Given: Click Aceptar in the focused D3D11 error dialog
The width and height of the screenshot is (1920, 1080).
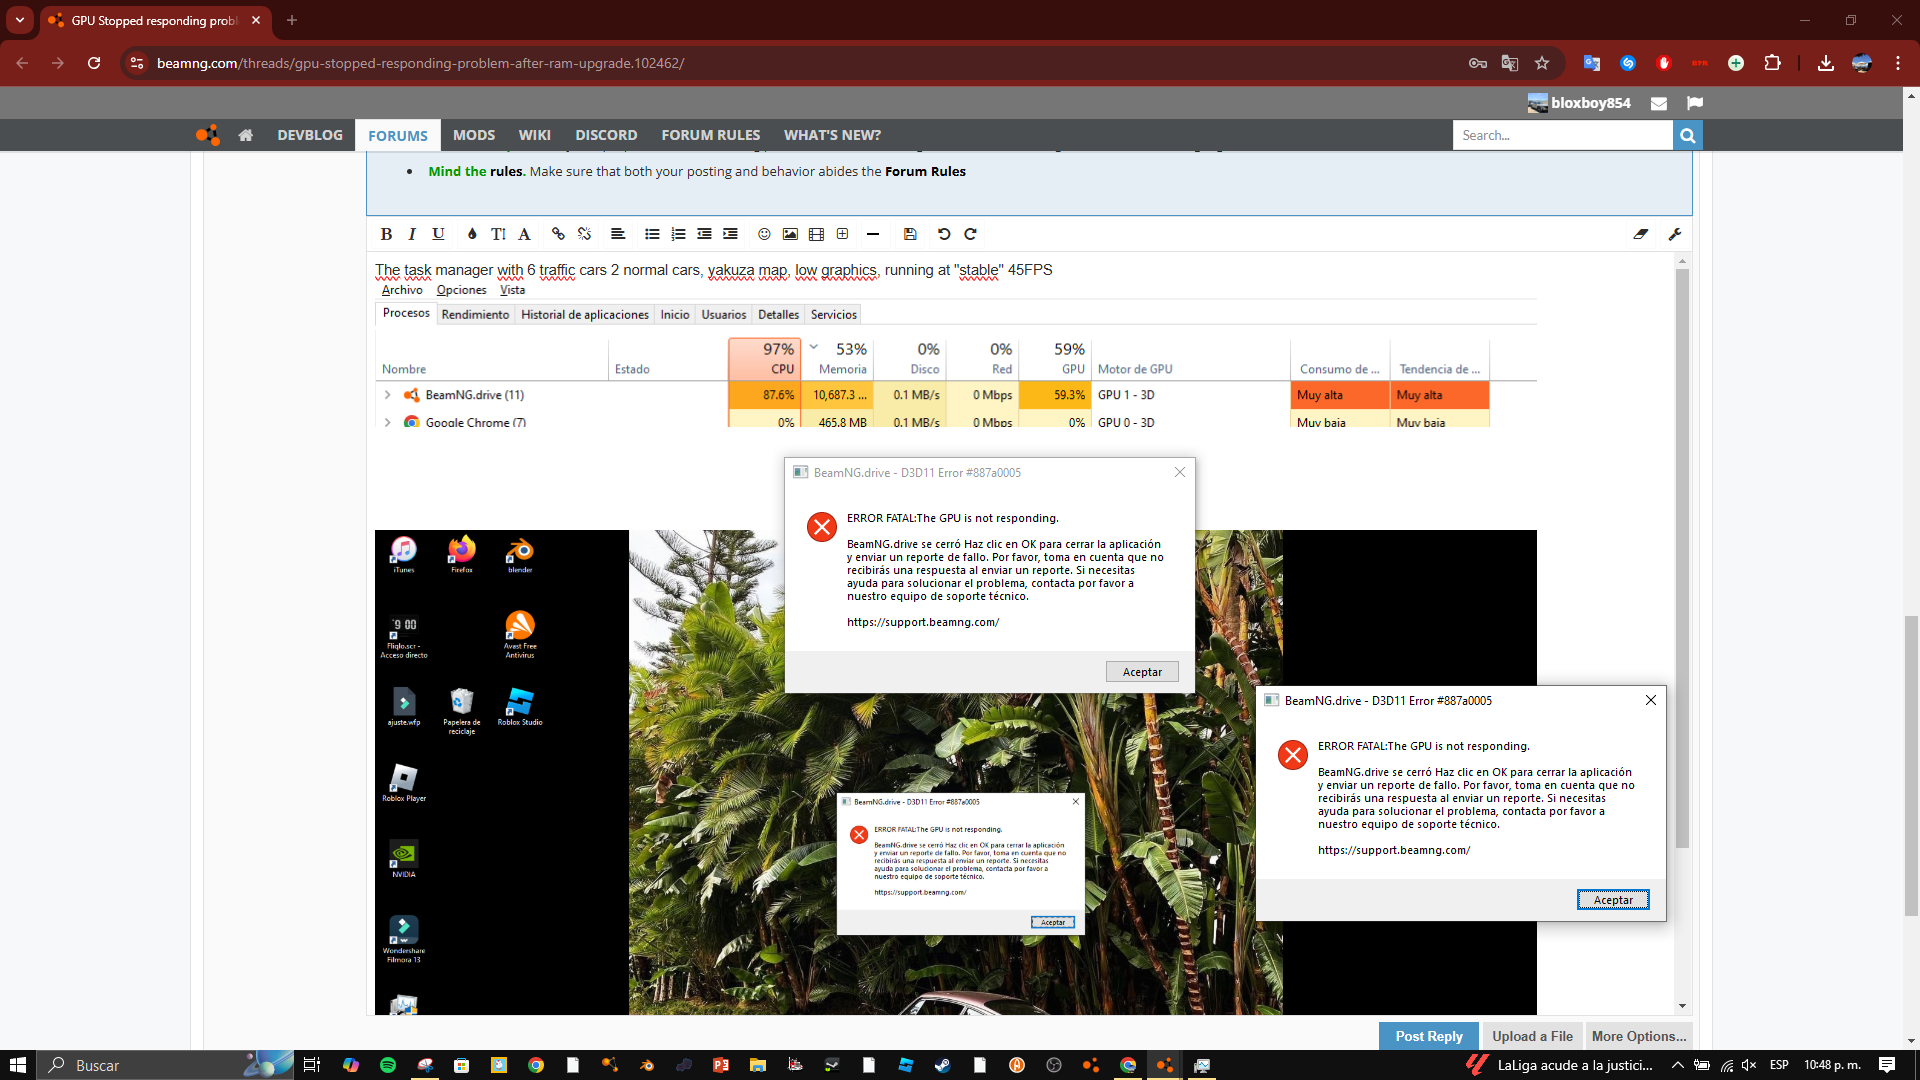Looking at the screenshot, I should 1613,900.
